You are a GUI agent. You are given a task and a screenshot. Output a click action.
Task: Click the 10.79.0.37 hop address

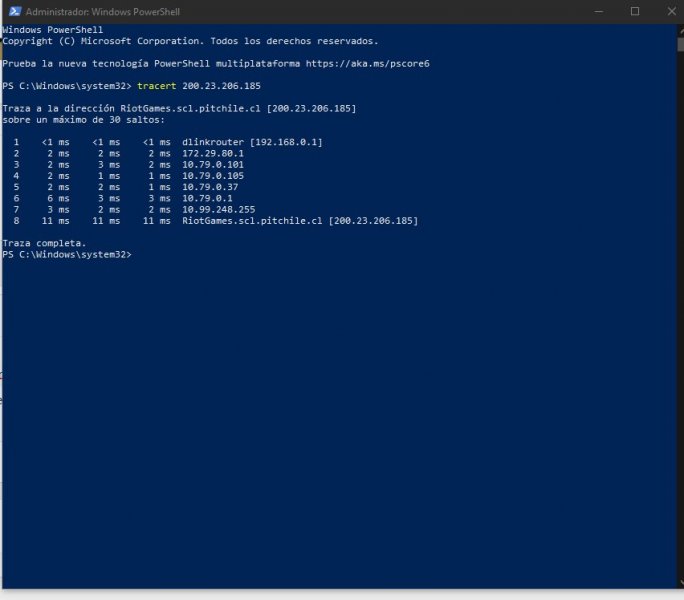click(x=210, y=187)
